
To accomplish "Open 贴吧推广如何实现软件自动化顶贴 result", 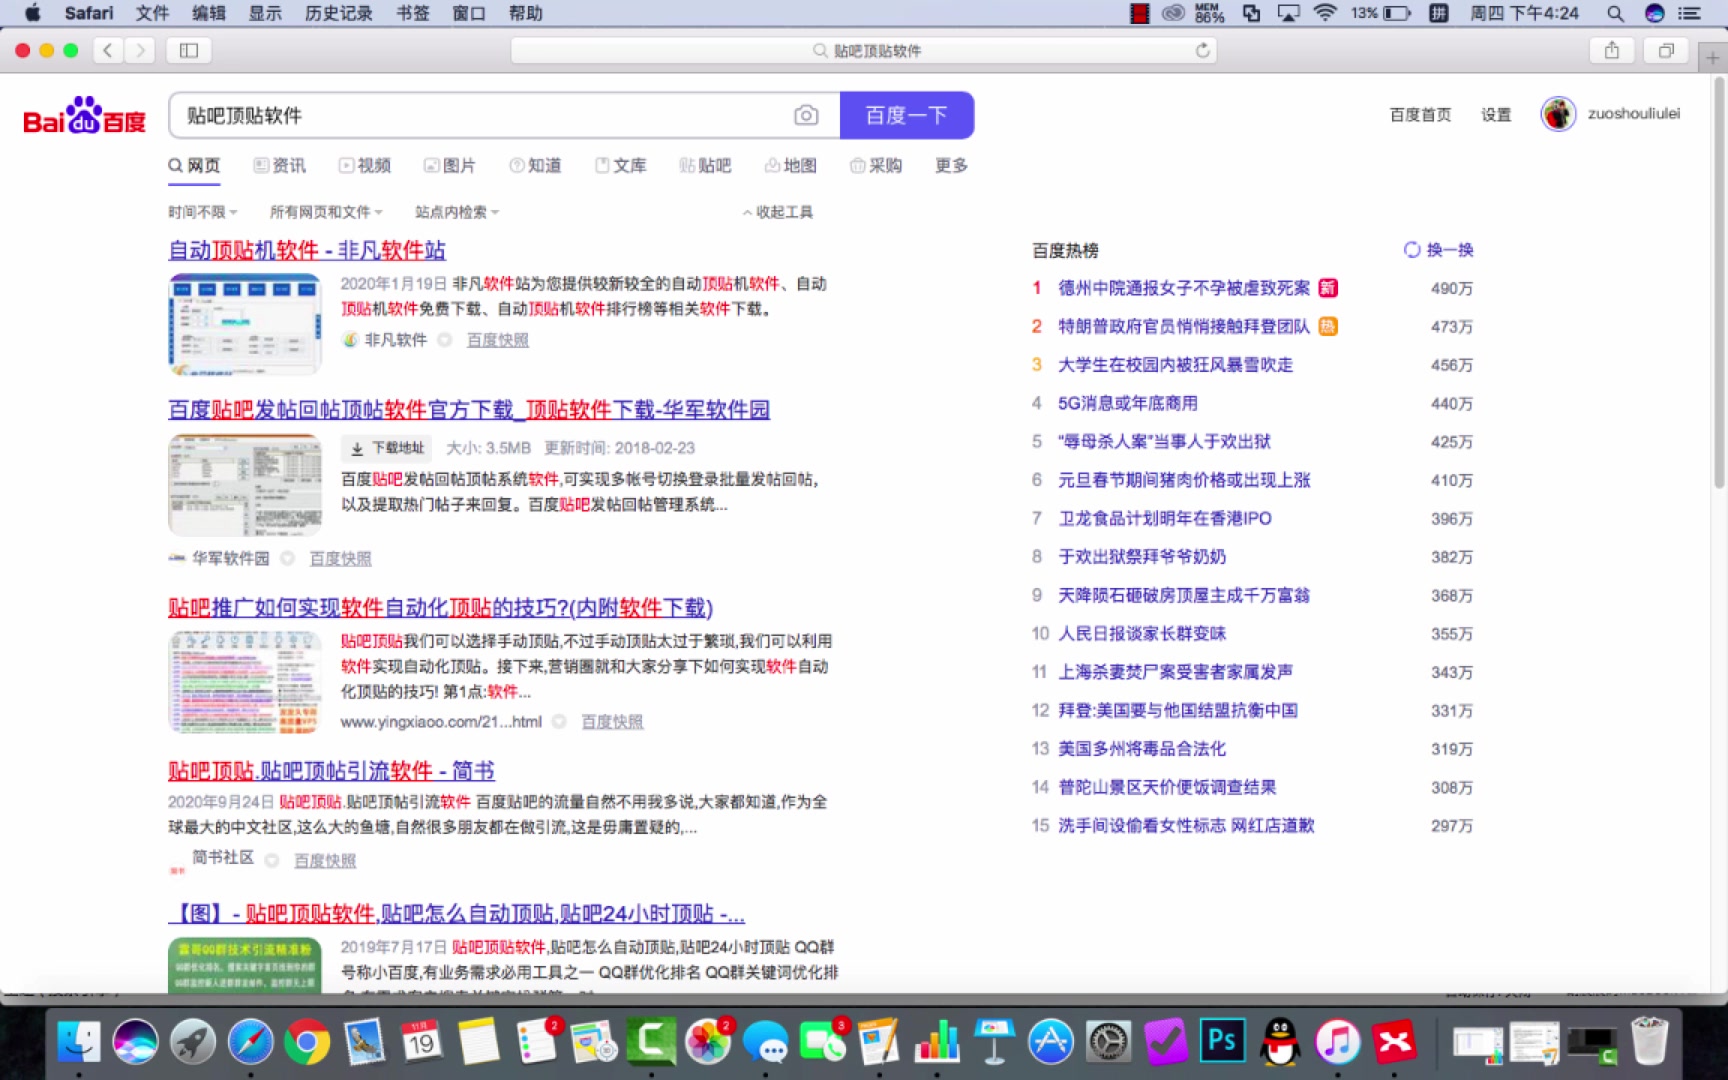I will pyautogui.click(x=440, y=608).
